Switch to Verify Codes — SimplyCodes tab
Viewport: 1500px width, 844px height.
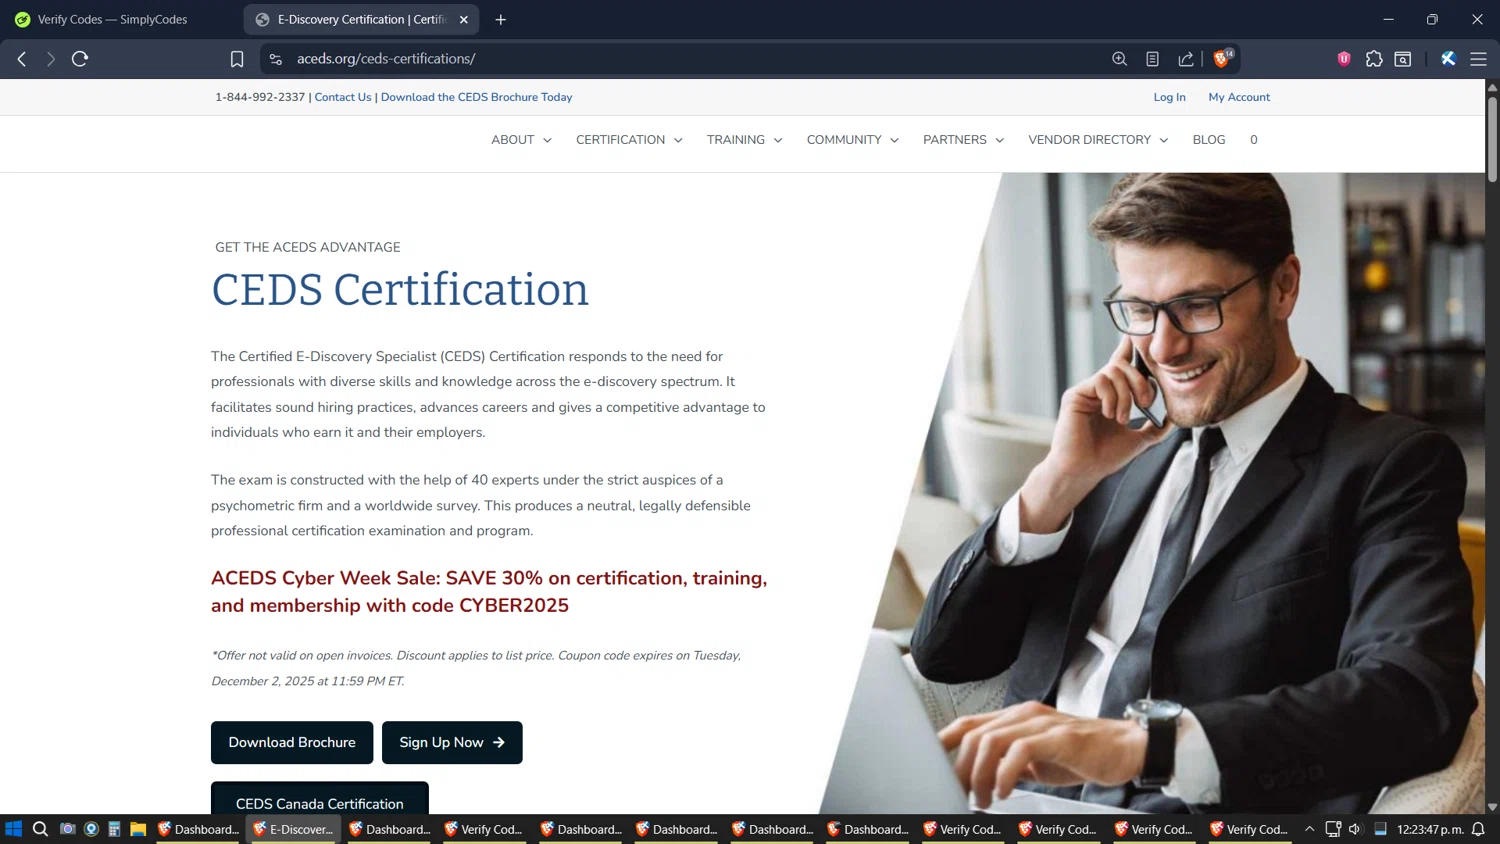click(112, 19)
